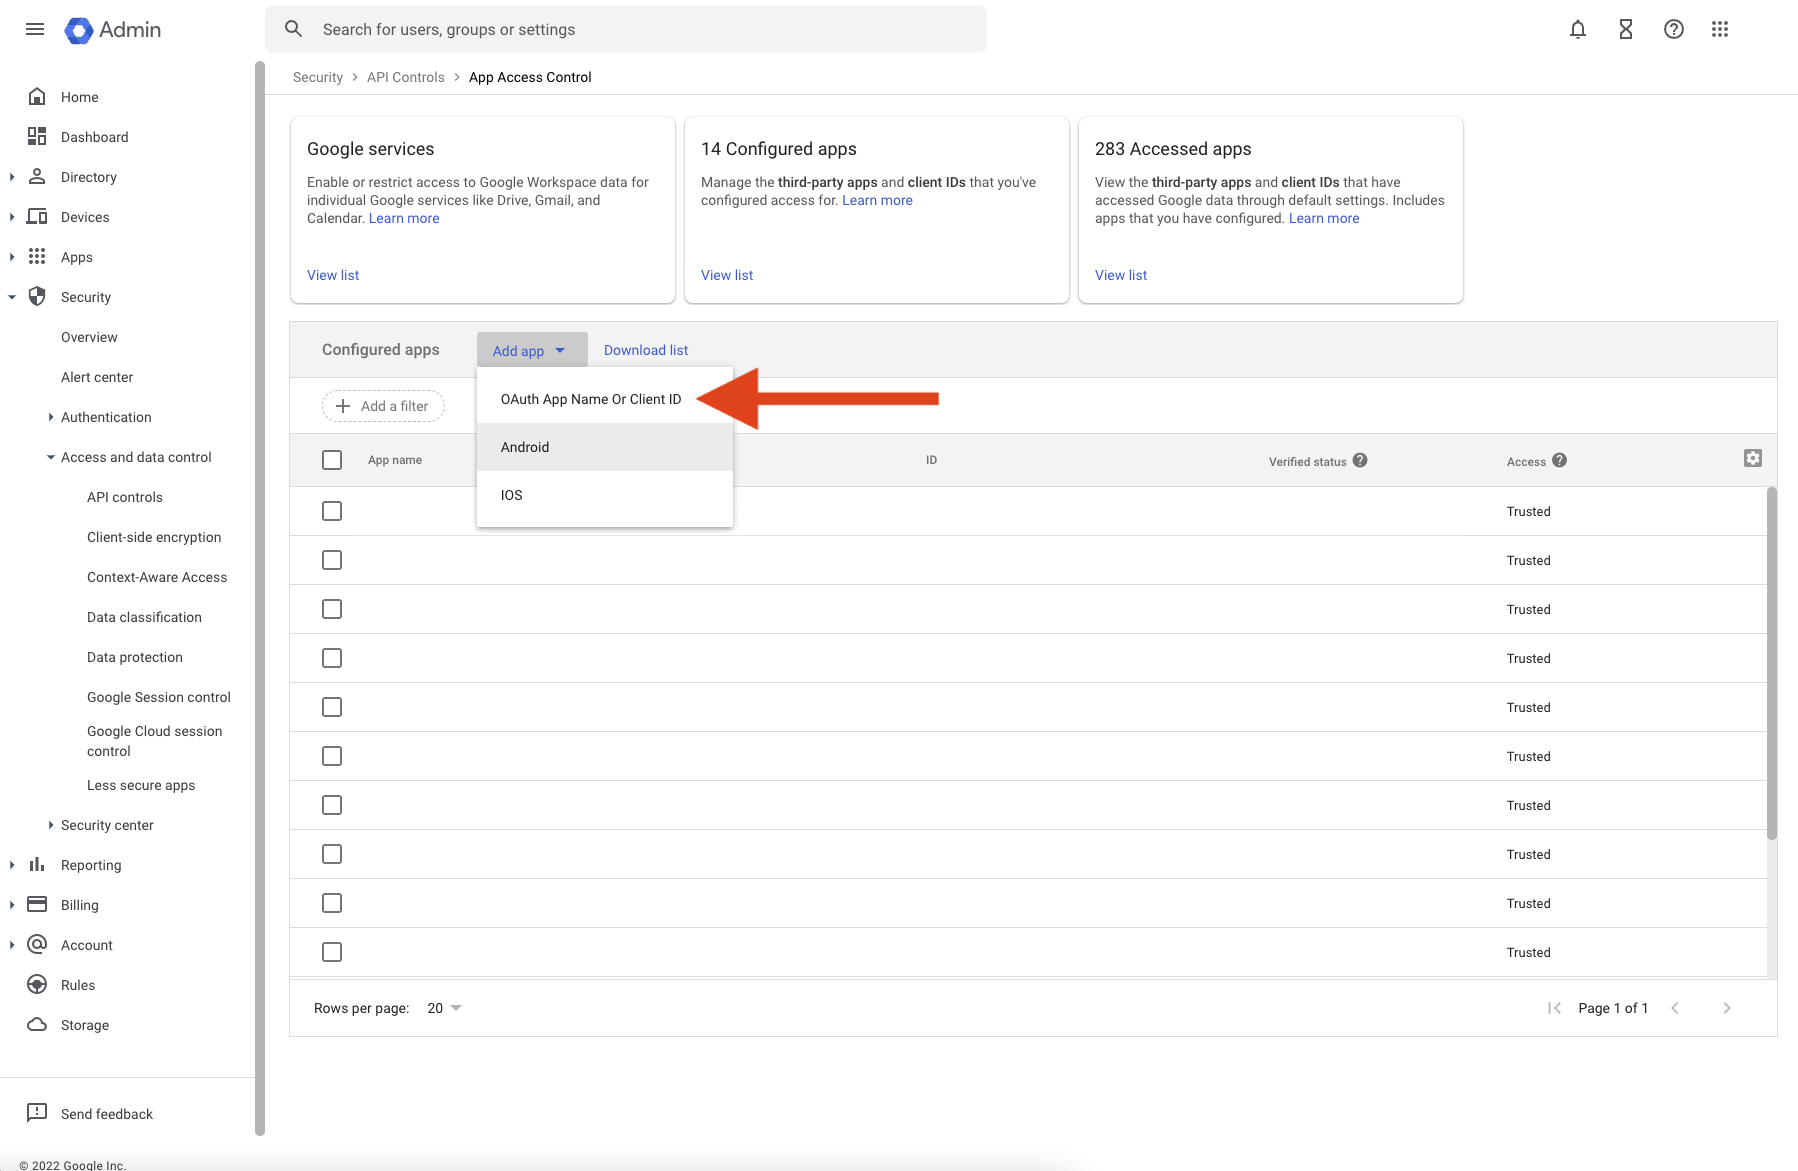Check the last visible row checkbox
Viewport: 1798px width, 1171px height.
point(332,952)
